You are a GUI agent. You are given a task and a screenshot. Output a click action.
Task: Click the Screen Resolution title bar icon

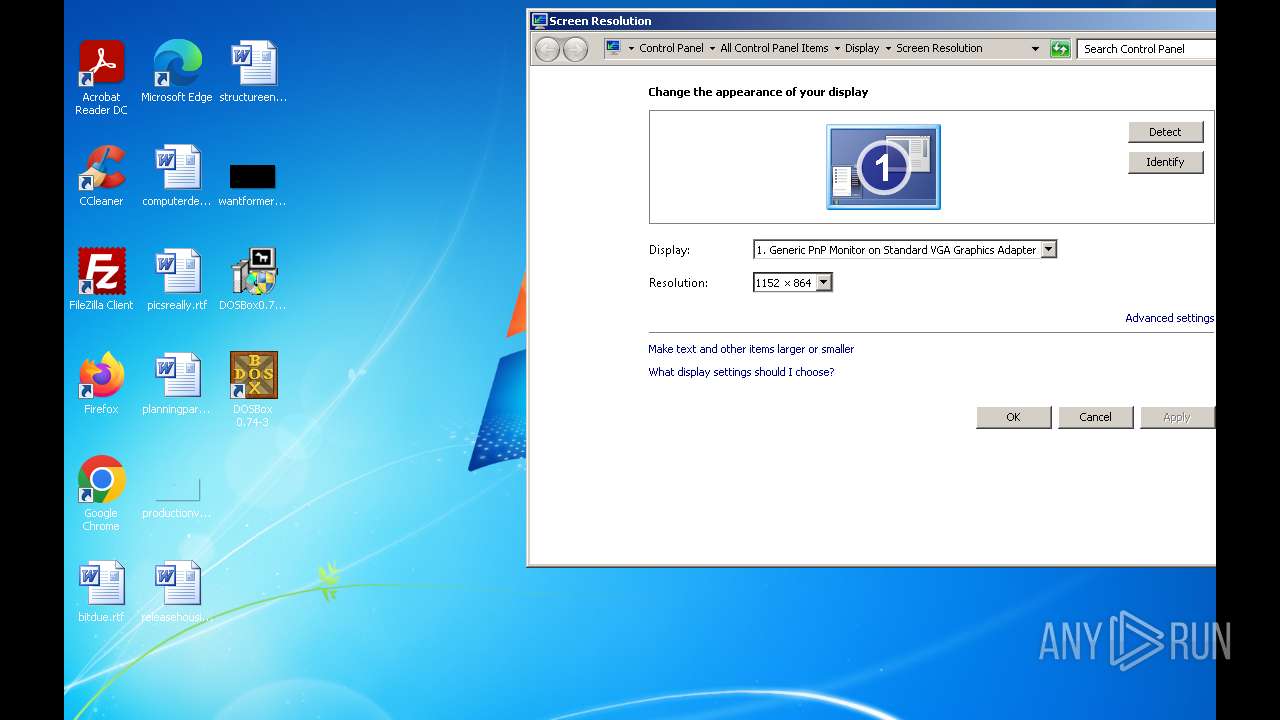539,20
